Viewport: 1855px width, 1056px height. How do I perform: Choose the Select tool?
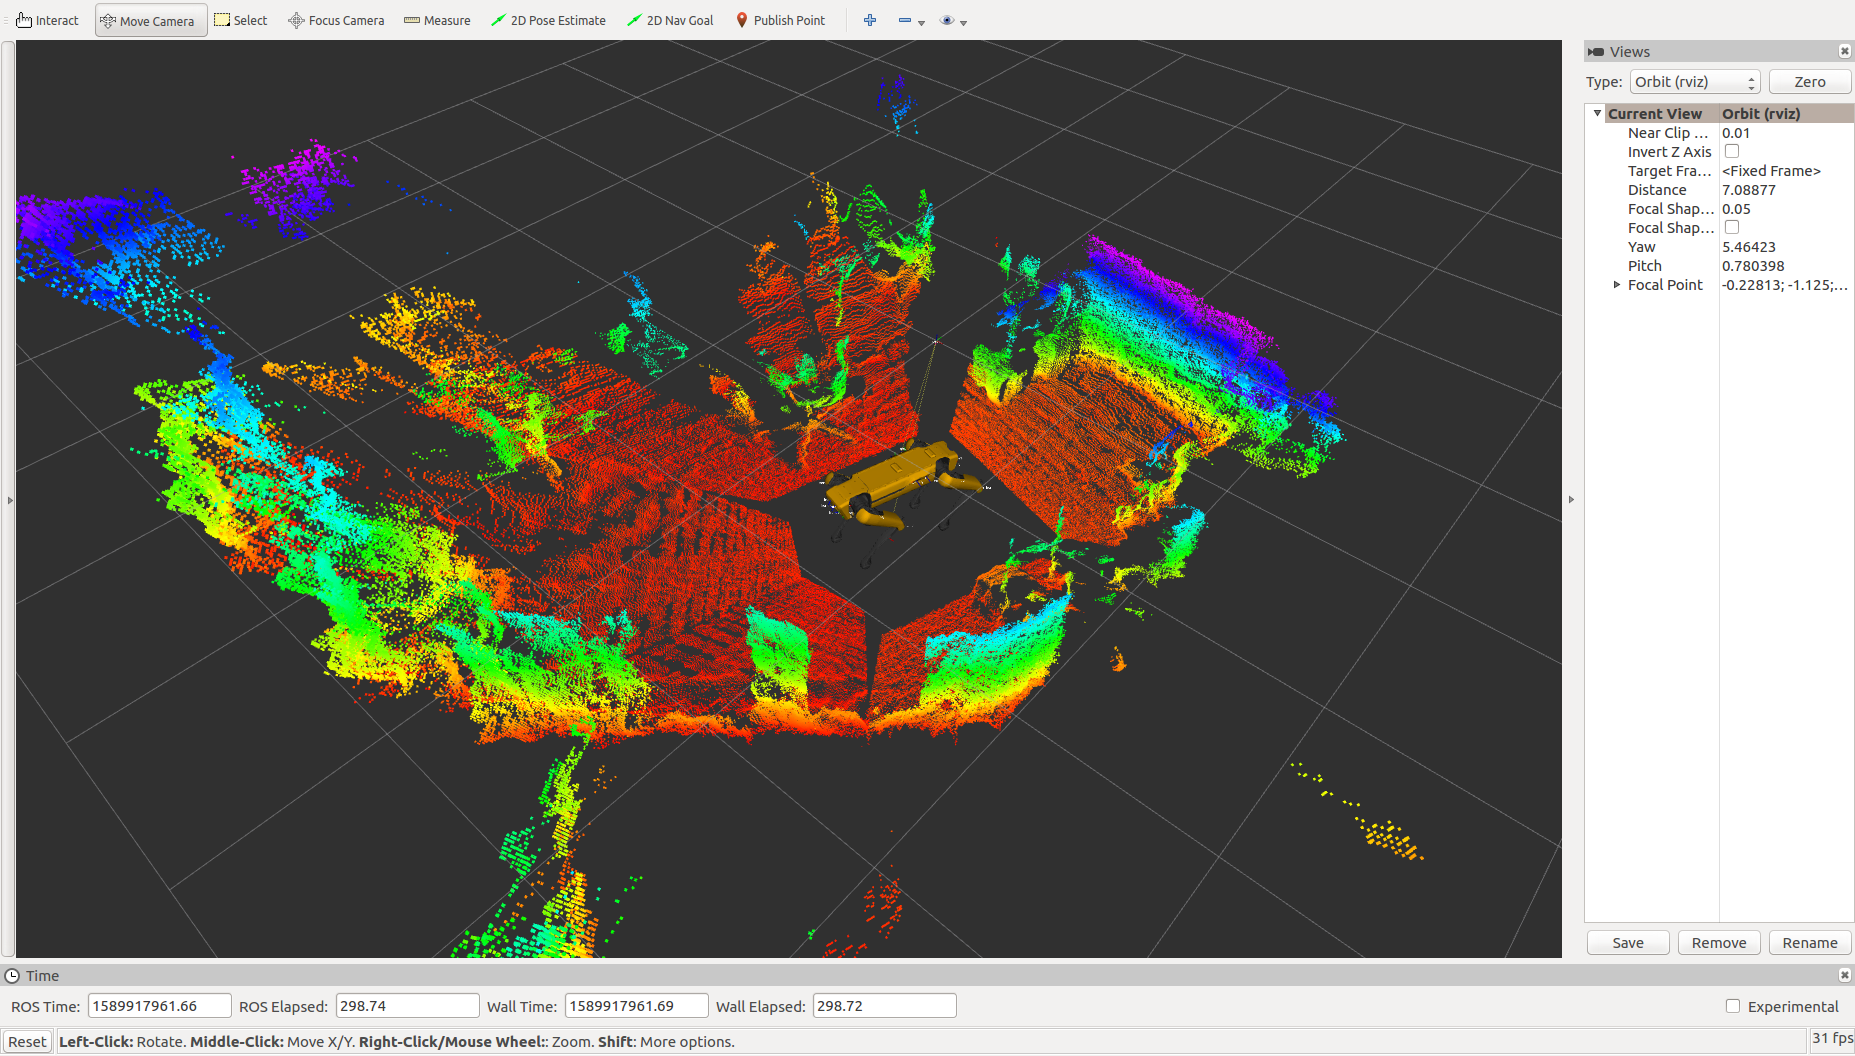pyautogui.click(x=241, y=20)
